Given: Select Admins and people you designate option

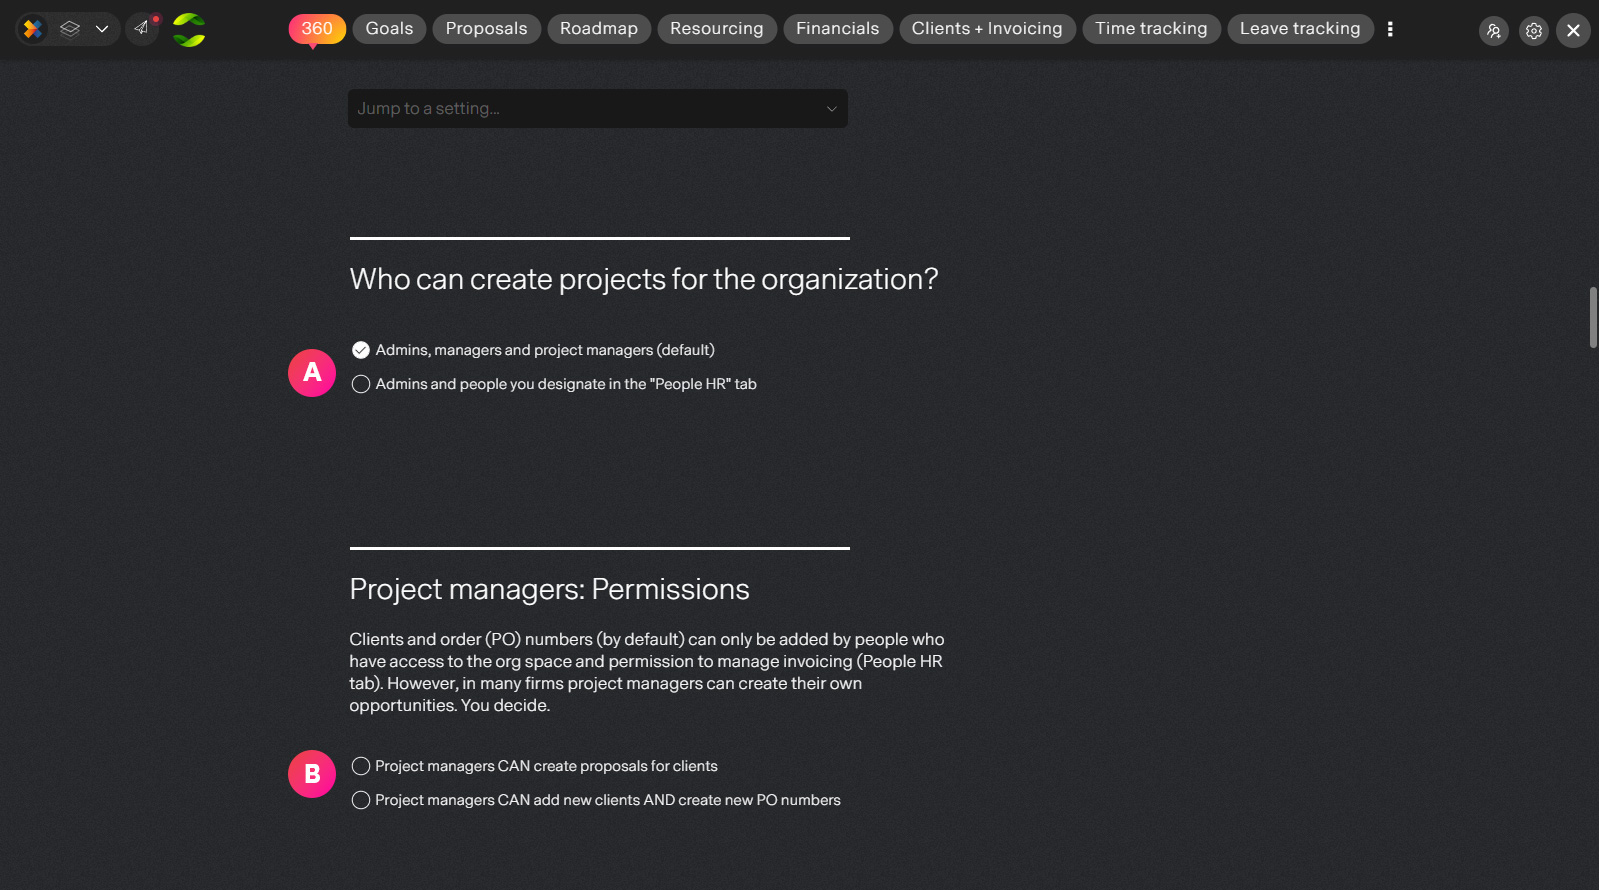Looking at the screenshot, I should pyautogui.click(x=554, y=384).
